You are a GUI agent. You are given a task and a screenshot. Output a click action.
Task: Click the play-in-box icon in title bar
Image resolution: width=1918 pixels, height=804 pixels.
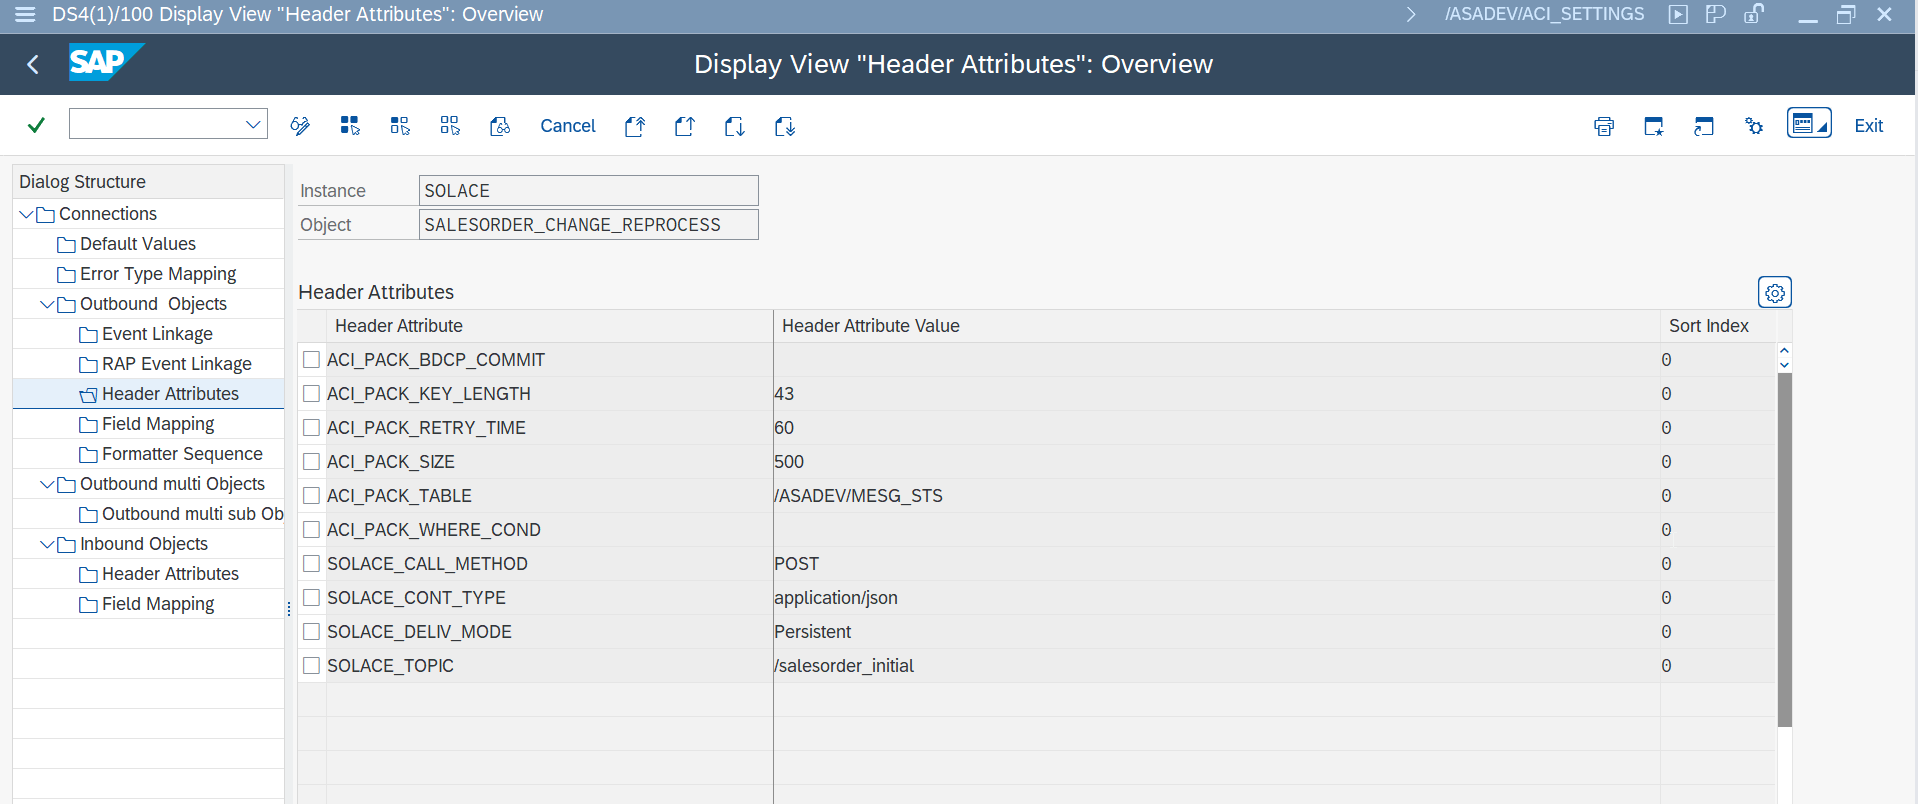(x=1678, y=14)
